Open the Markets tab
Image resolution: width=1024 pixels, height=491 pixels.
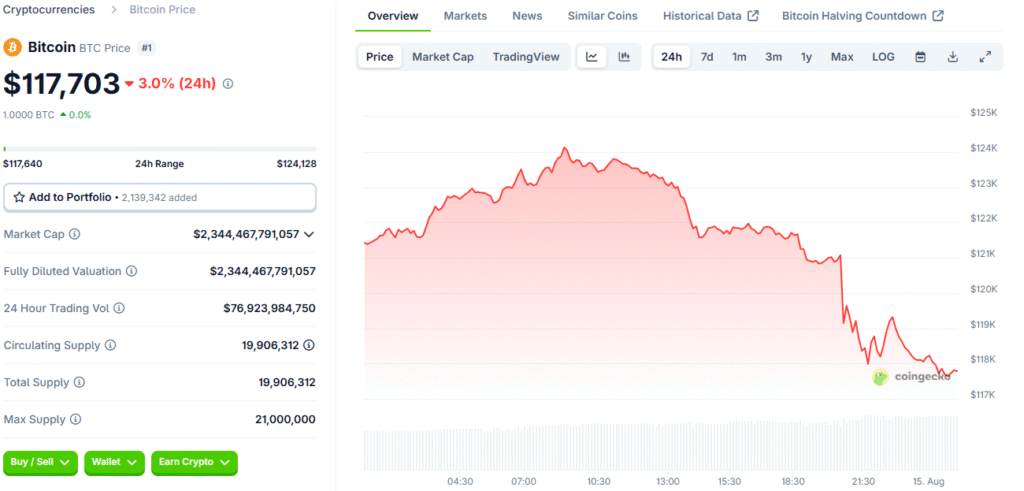tap(465, 16)
